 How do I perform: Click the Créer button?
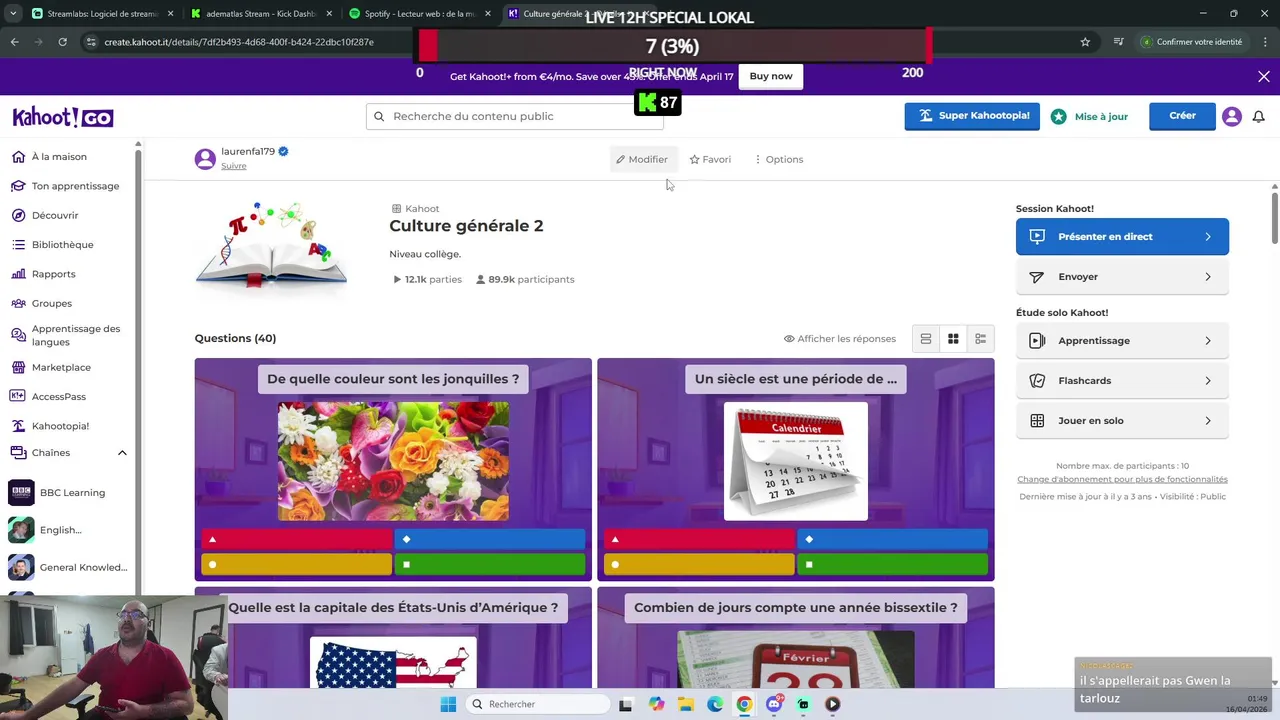(x=1182, y=116)
